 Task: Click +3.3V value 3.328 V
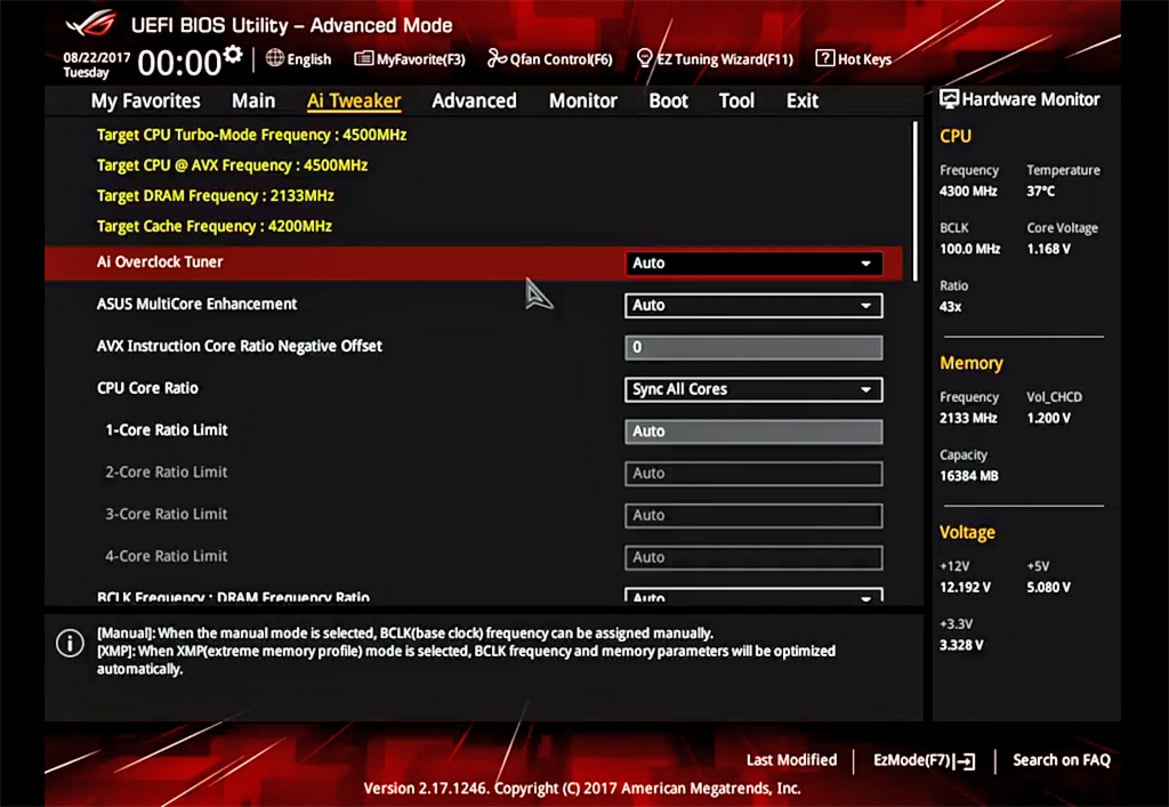point(961,645)
